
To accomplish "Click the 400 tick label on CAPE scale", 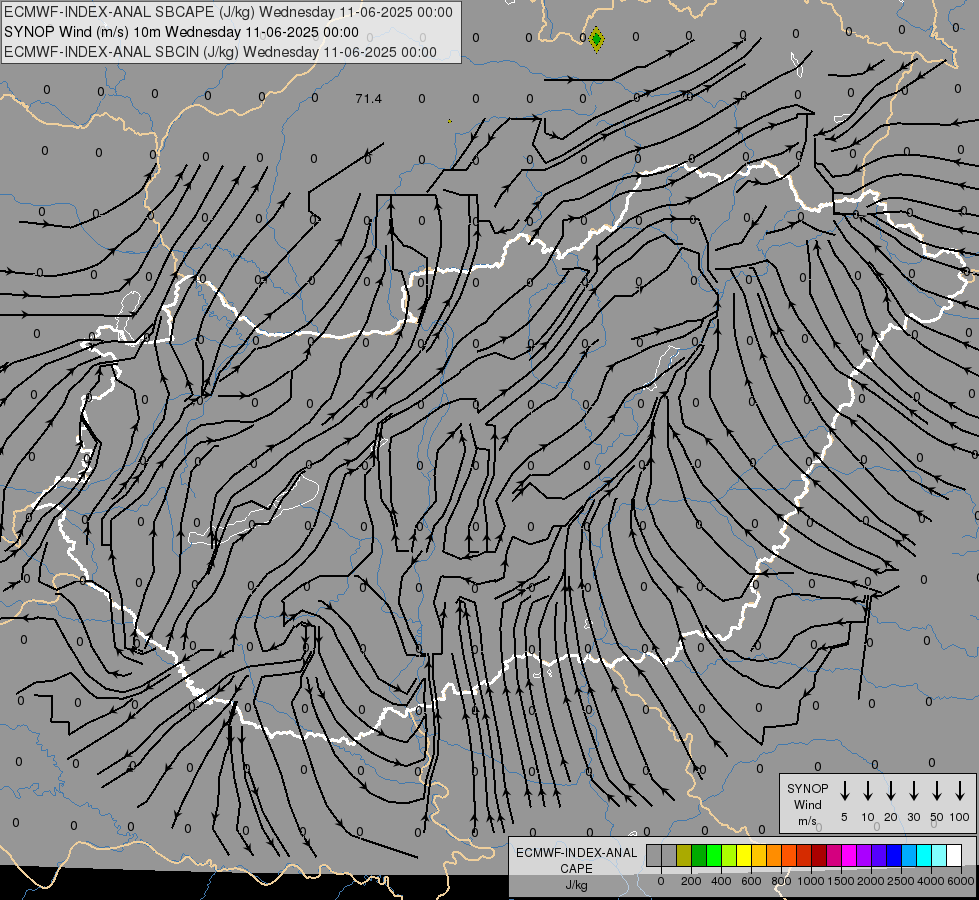I will (721, 881).
